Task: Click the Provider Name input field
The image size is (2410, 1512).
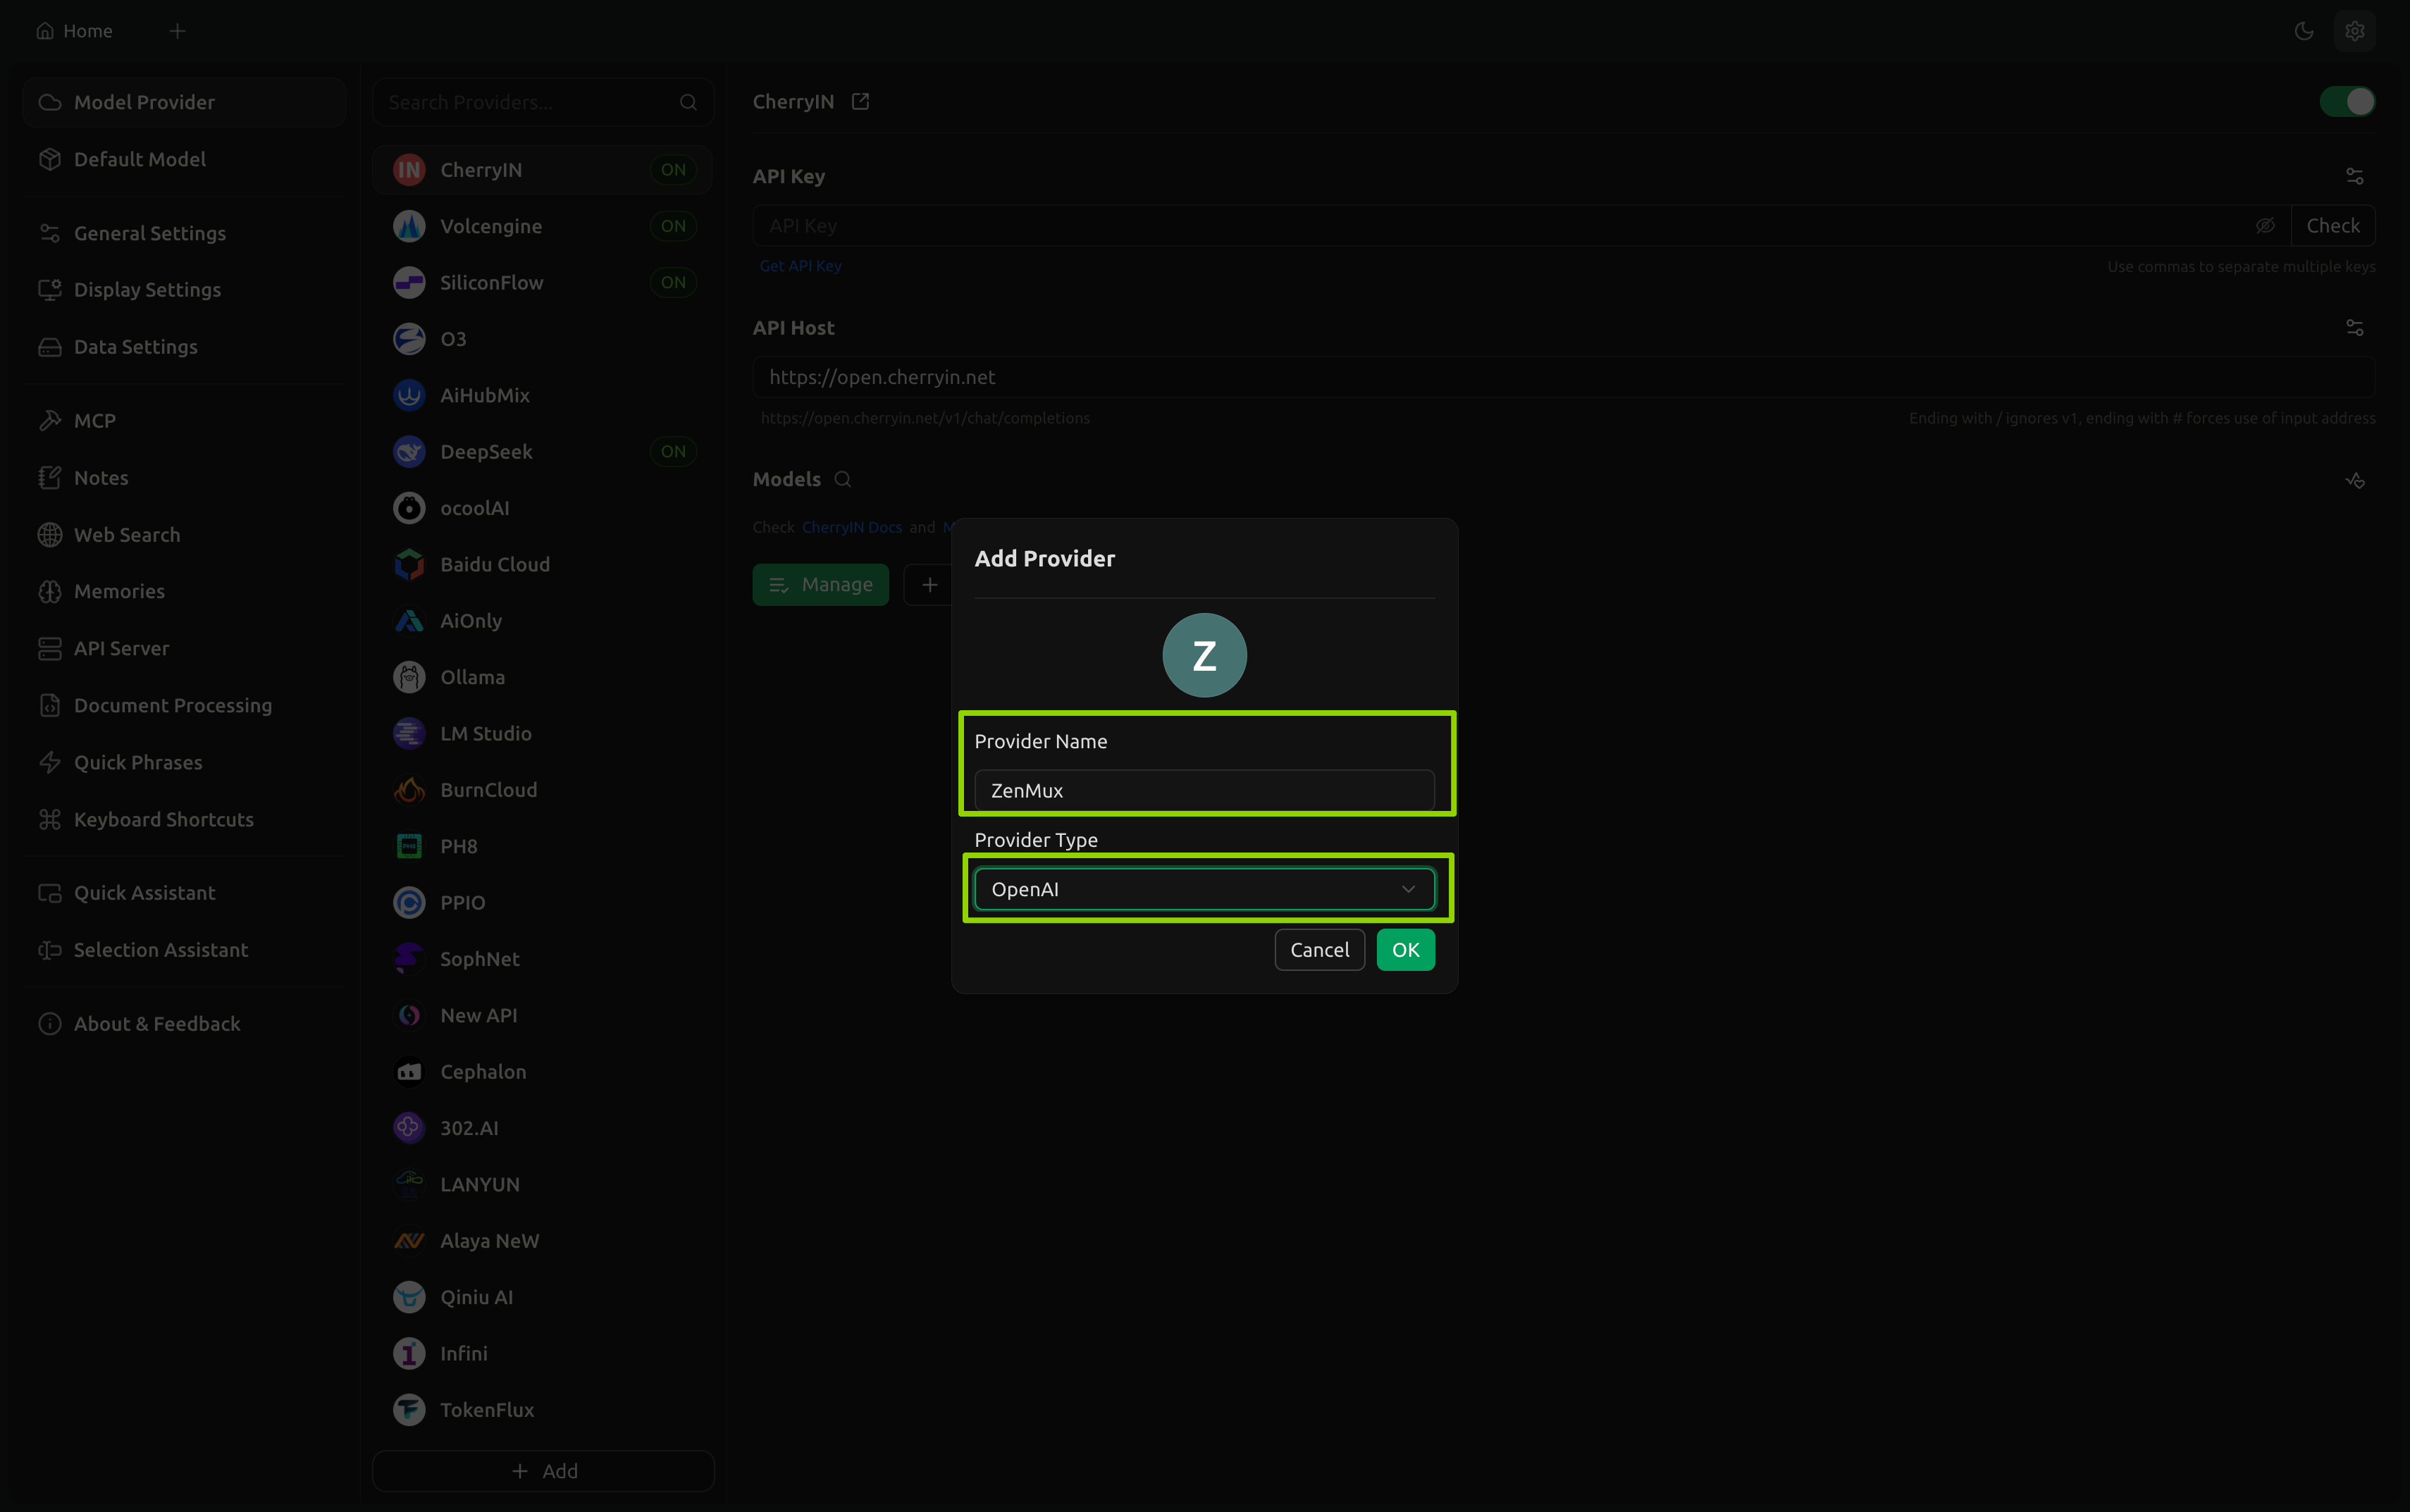Action: 1204,790
